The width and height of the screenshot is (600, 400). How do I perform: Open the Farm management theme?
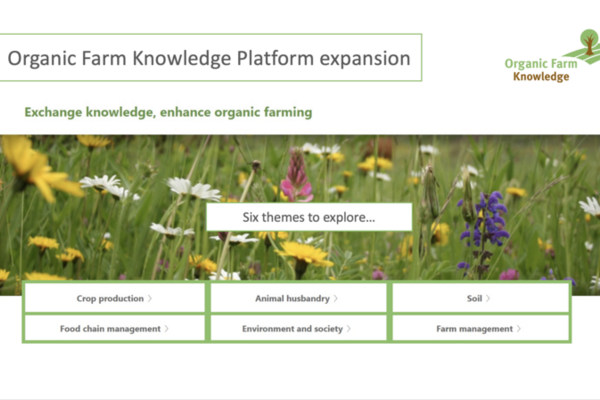click(x=481, y=328)
